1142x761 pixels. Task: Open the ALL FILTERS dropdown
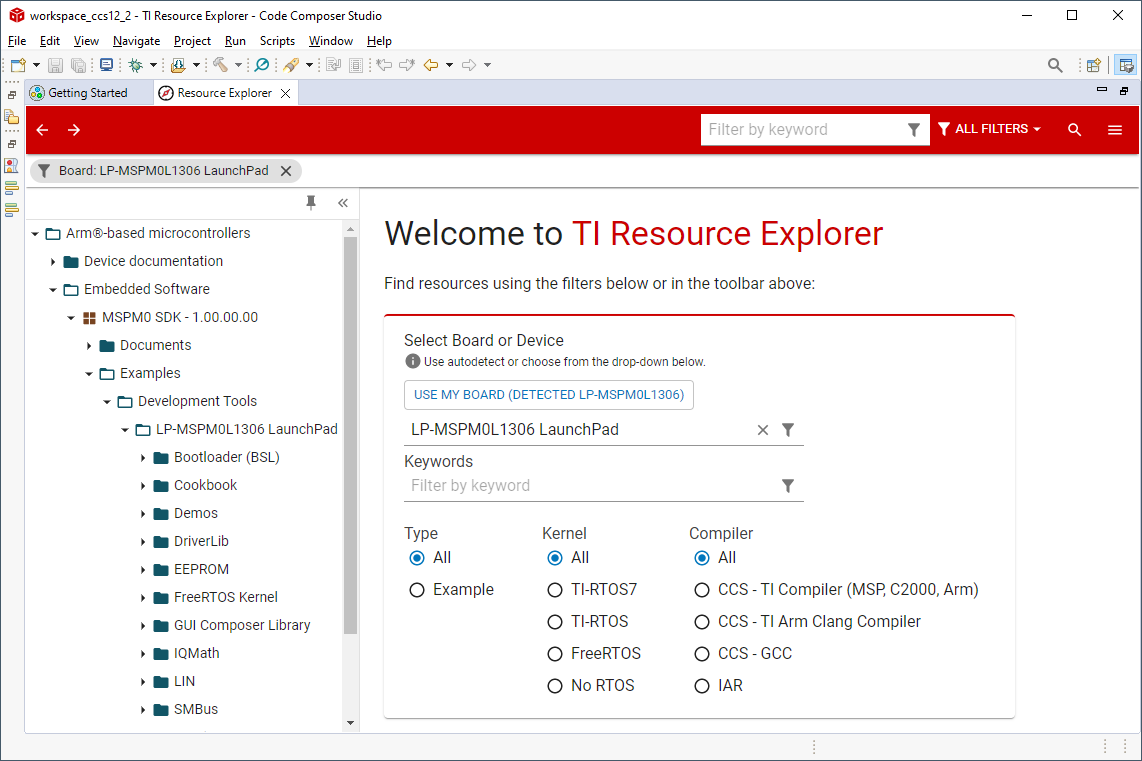pyautogui.click(x=989, y=130)
